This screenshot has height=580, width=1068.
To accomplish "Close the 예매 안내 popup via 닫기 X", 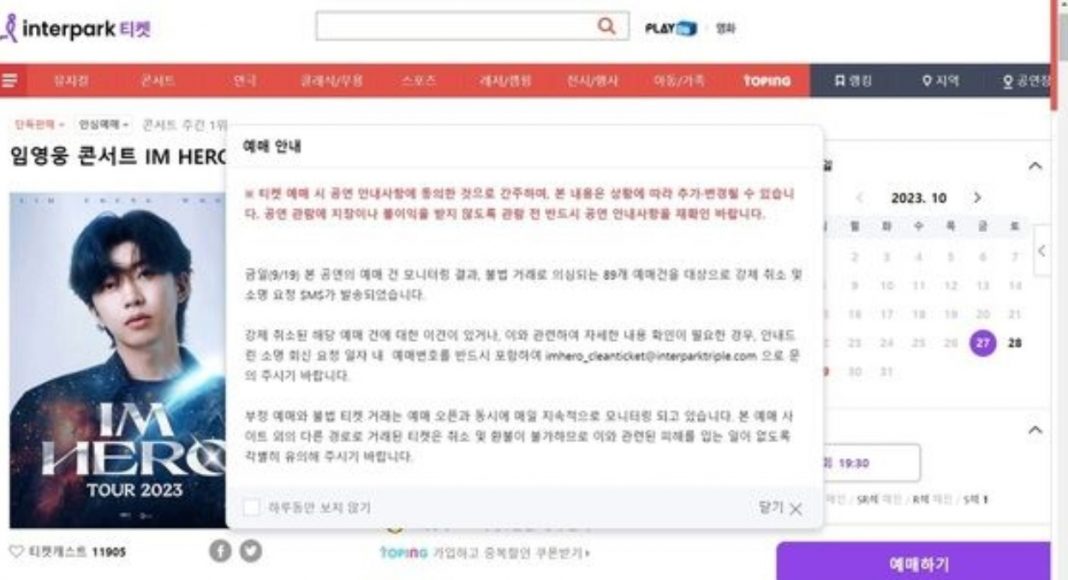I will point(781,507).
